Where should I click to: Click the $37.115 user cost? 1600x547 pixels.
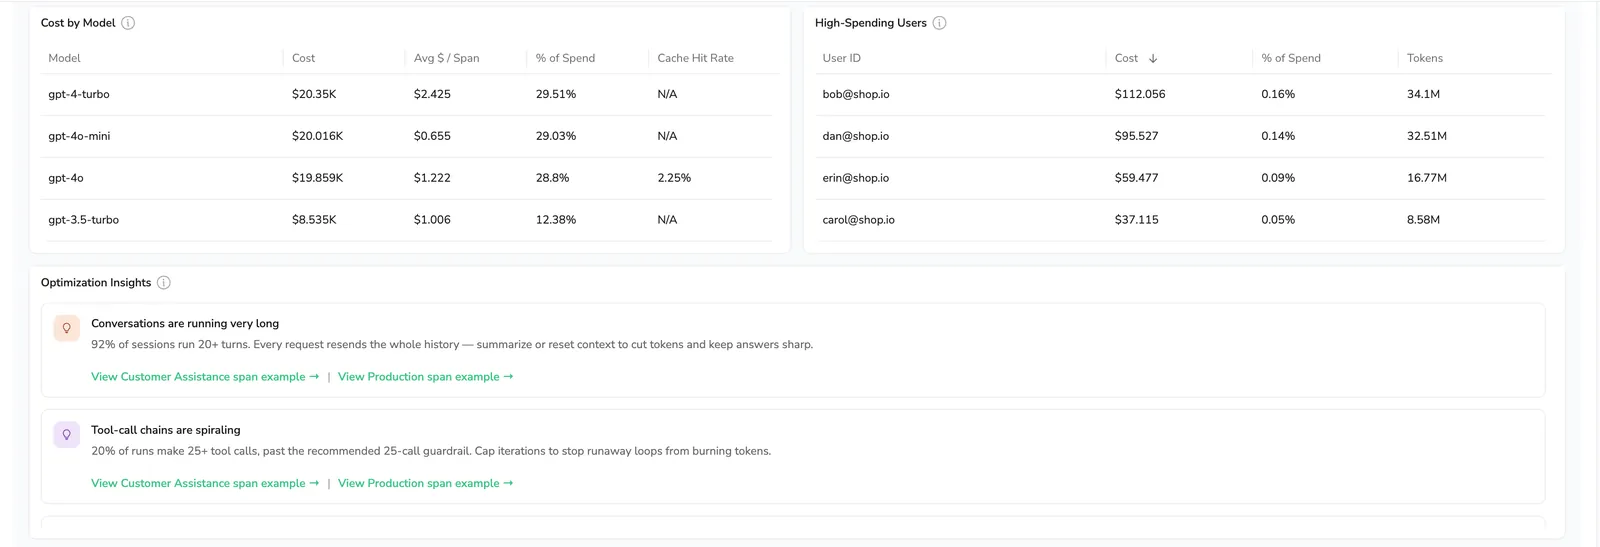click(1137, 220)
